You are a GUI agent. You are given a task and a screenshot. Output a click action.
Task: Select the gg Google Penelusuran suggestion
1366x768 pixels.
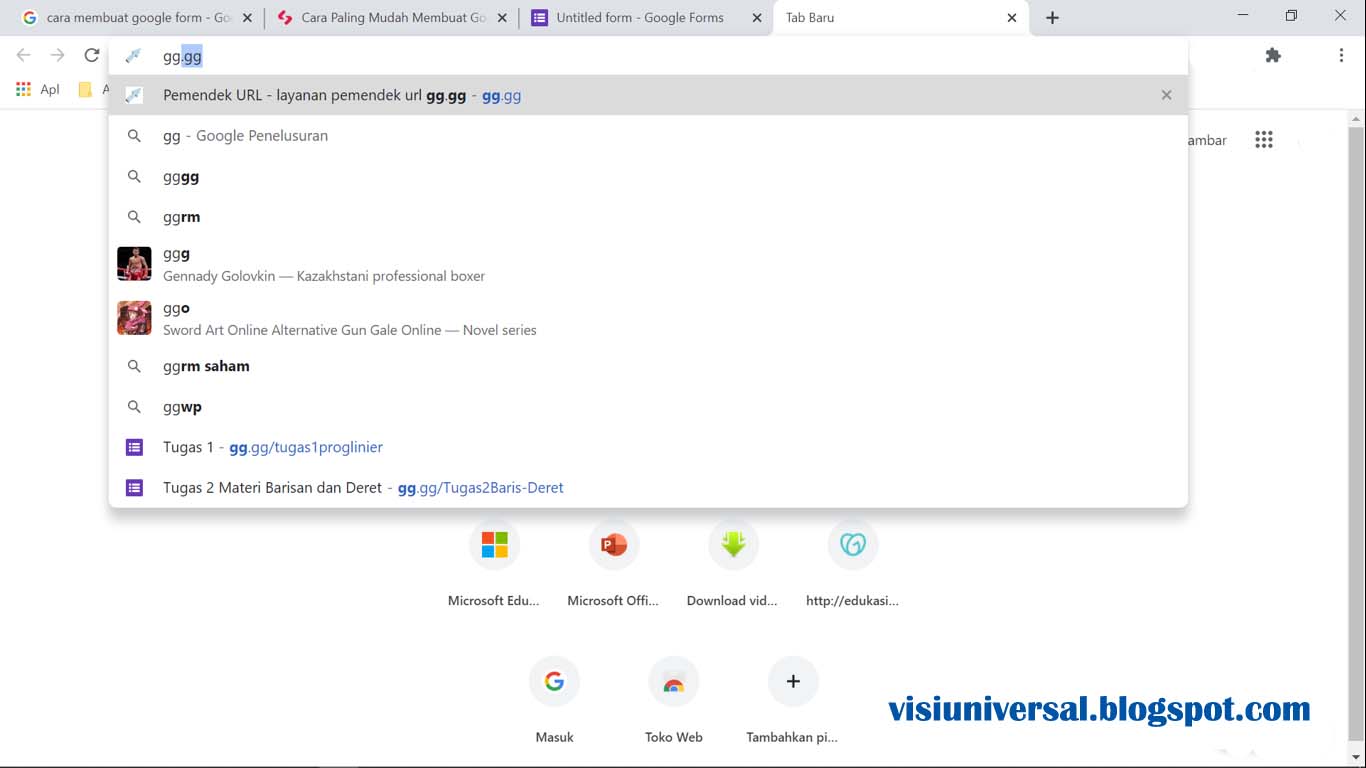[245, 135]
